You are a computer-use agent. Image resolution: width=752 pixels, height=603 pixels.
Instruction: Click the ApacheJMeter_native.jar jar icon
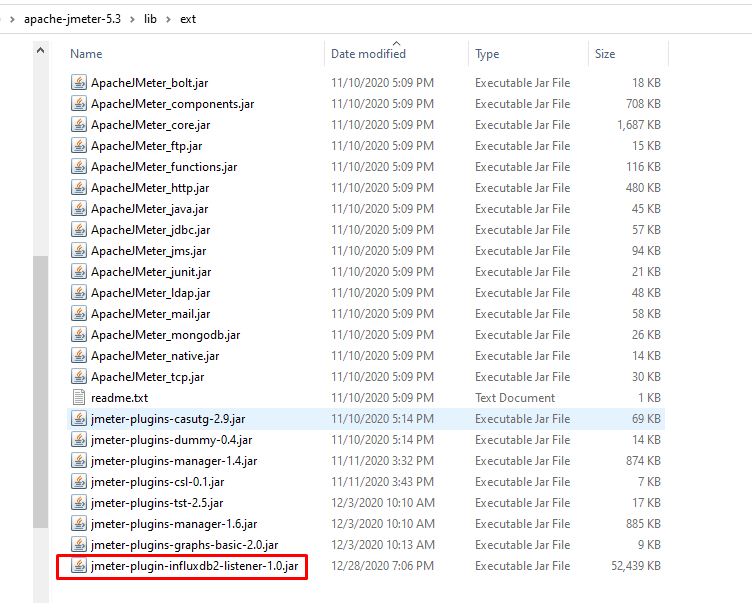79,356
